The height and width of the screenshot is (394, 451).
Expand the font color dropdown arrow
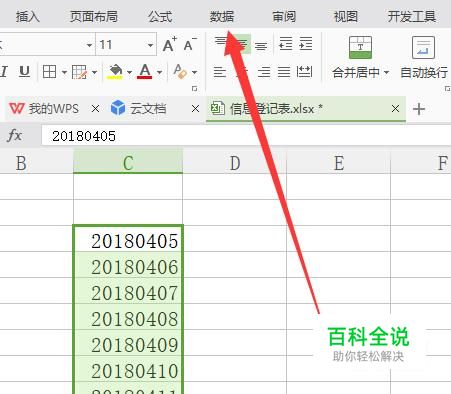click(x=159, y=72)
